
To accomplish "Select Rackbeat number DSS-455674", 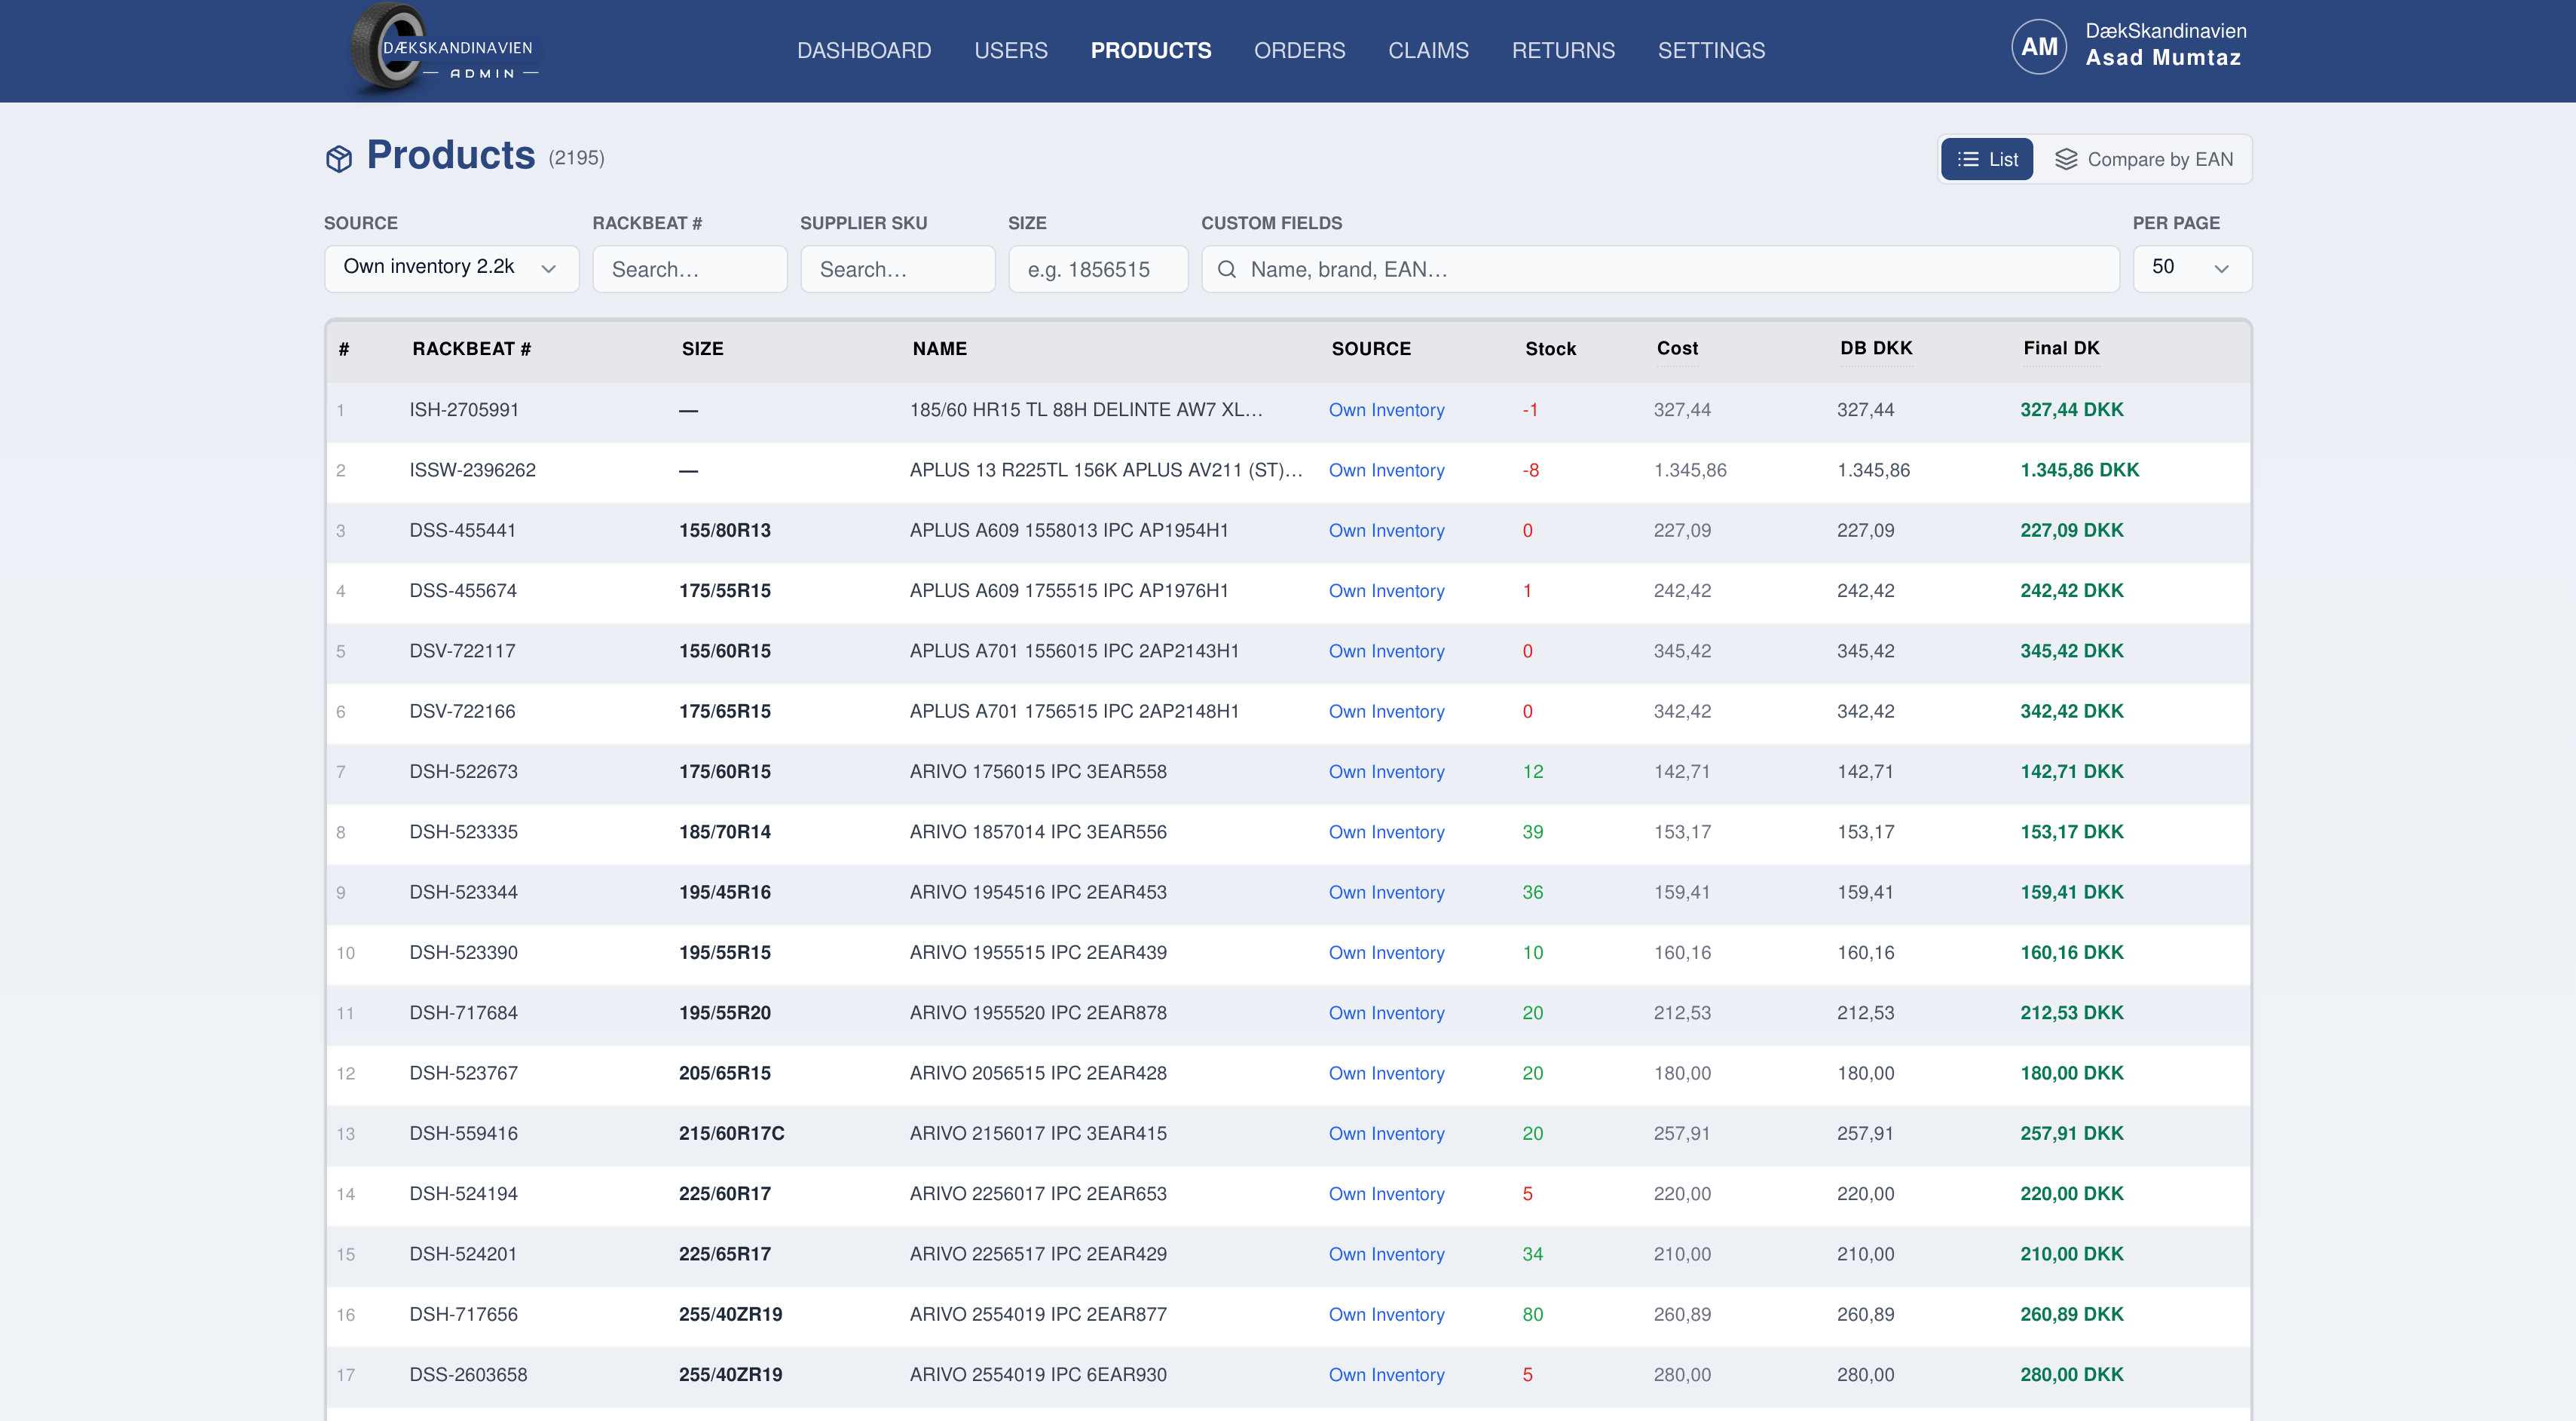I will click(463, 591).
